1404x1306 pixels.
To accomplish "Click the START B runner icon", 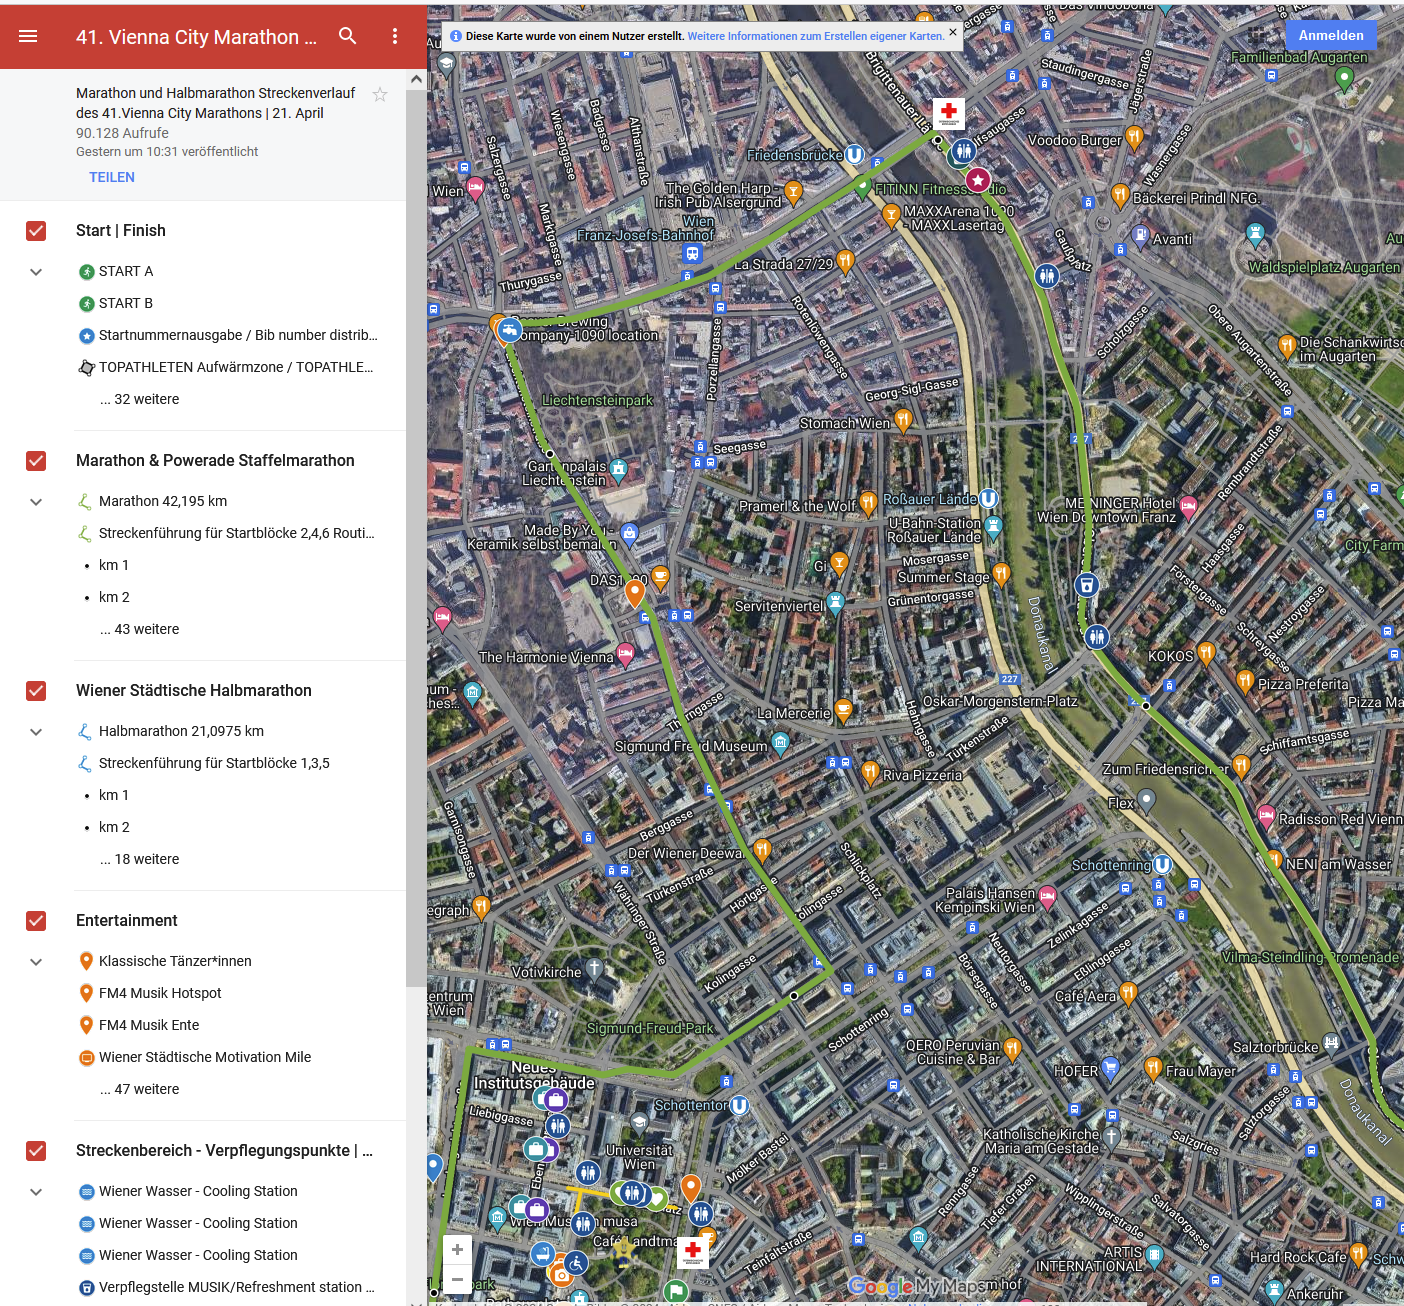I will (x=87, y=304).
